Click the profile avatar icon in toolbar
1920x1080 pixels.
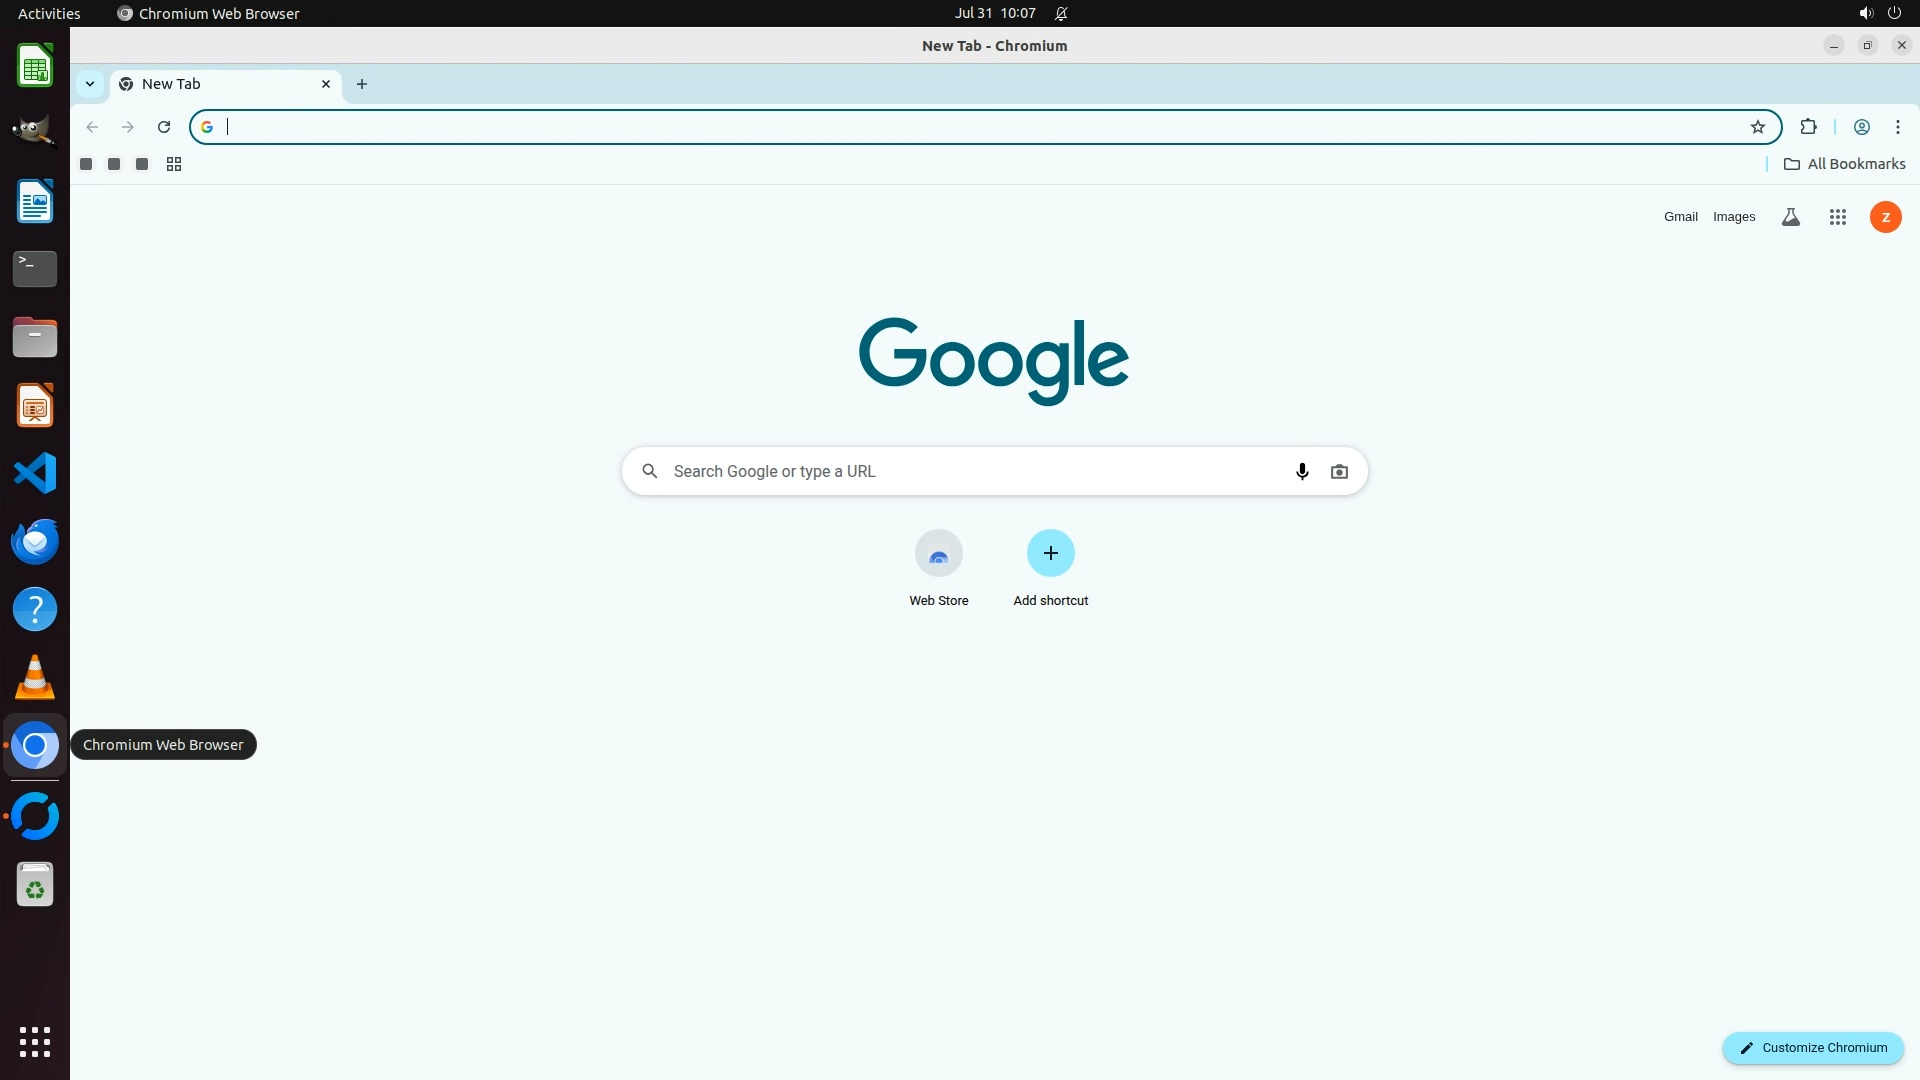(1861, 127)
